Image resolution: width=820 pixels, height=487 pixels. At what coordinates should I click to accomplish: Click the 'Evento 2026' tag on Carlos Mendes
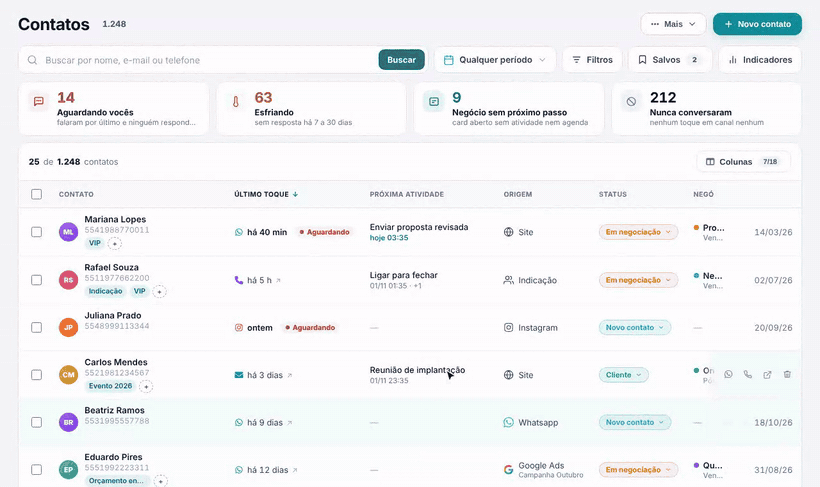point(110,386)
